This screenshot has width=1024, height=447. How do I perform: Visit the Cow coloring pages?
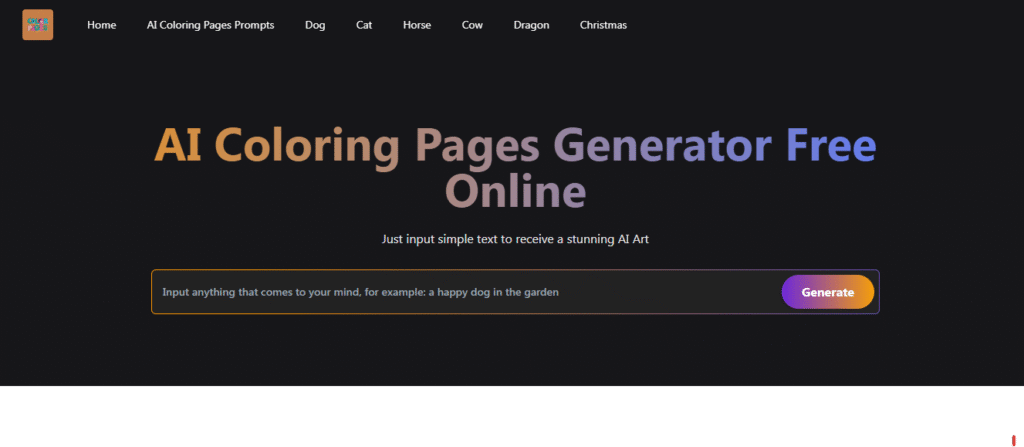coord(472,25)
